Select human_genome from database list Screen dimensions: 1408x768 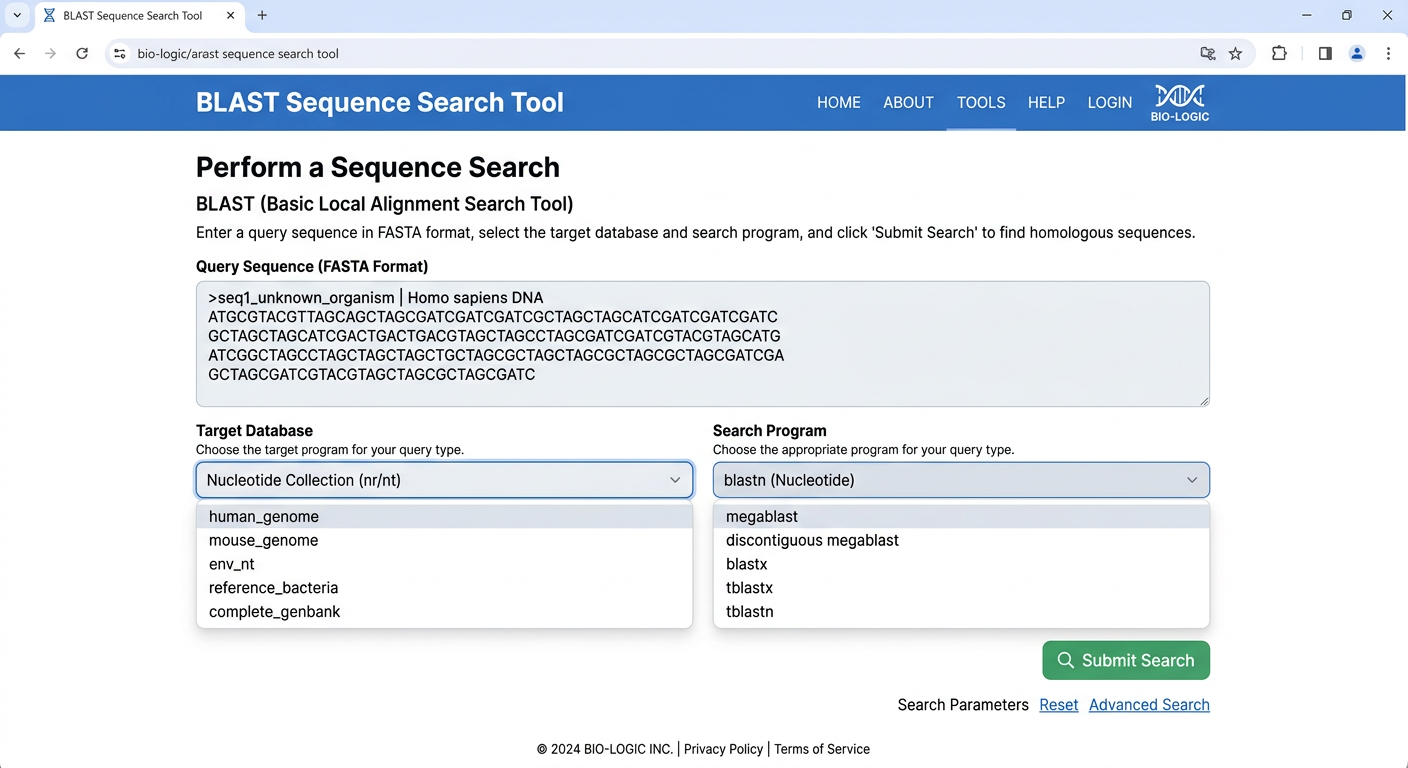[264, 517]
